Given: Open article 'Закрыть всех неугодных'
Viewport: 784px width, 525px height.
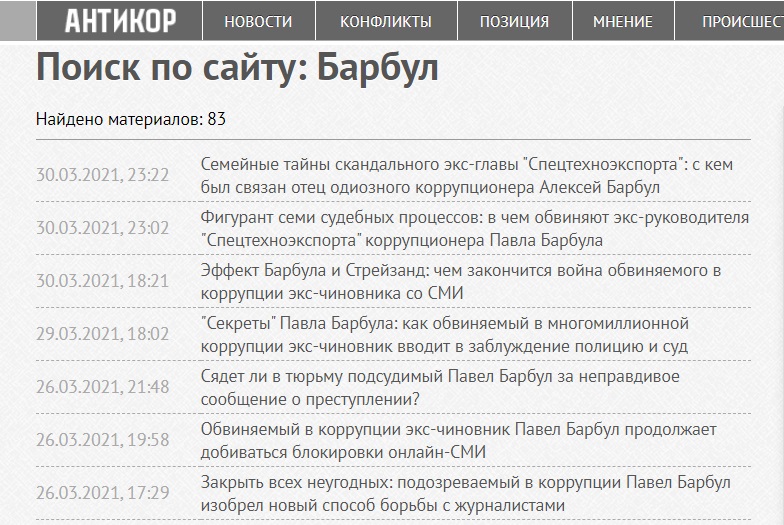Looking at the screenshot, I should (x=465, y=494).
